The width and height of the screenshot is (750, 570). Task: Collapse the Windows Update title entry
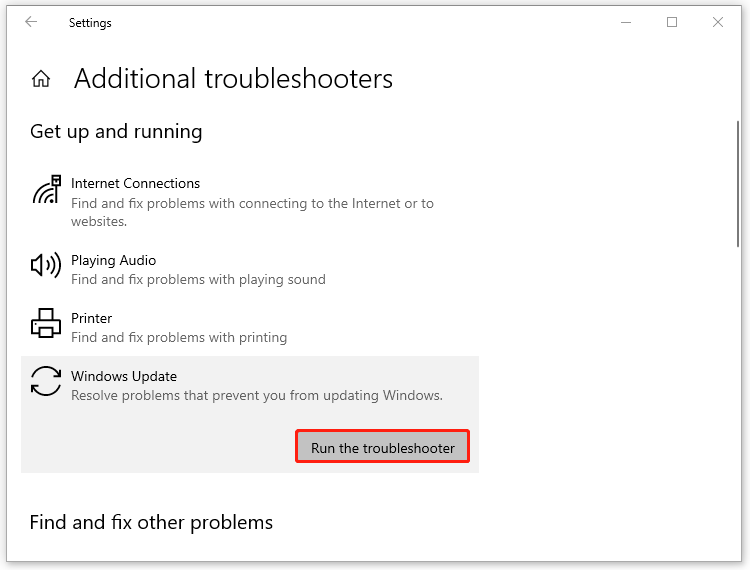pos(124,376)
